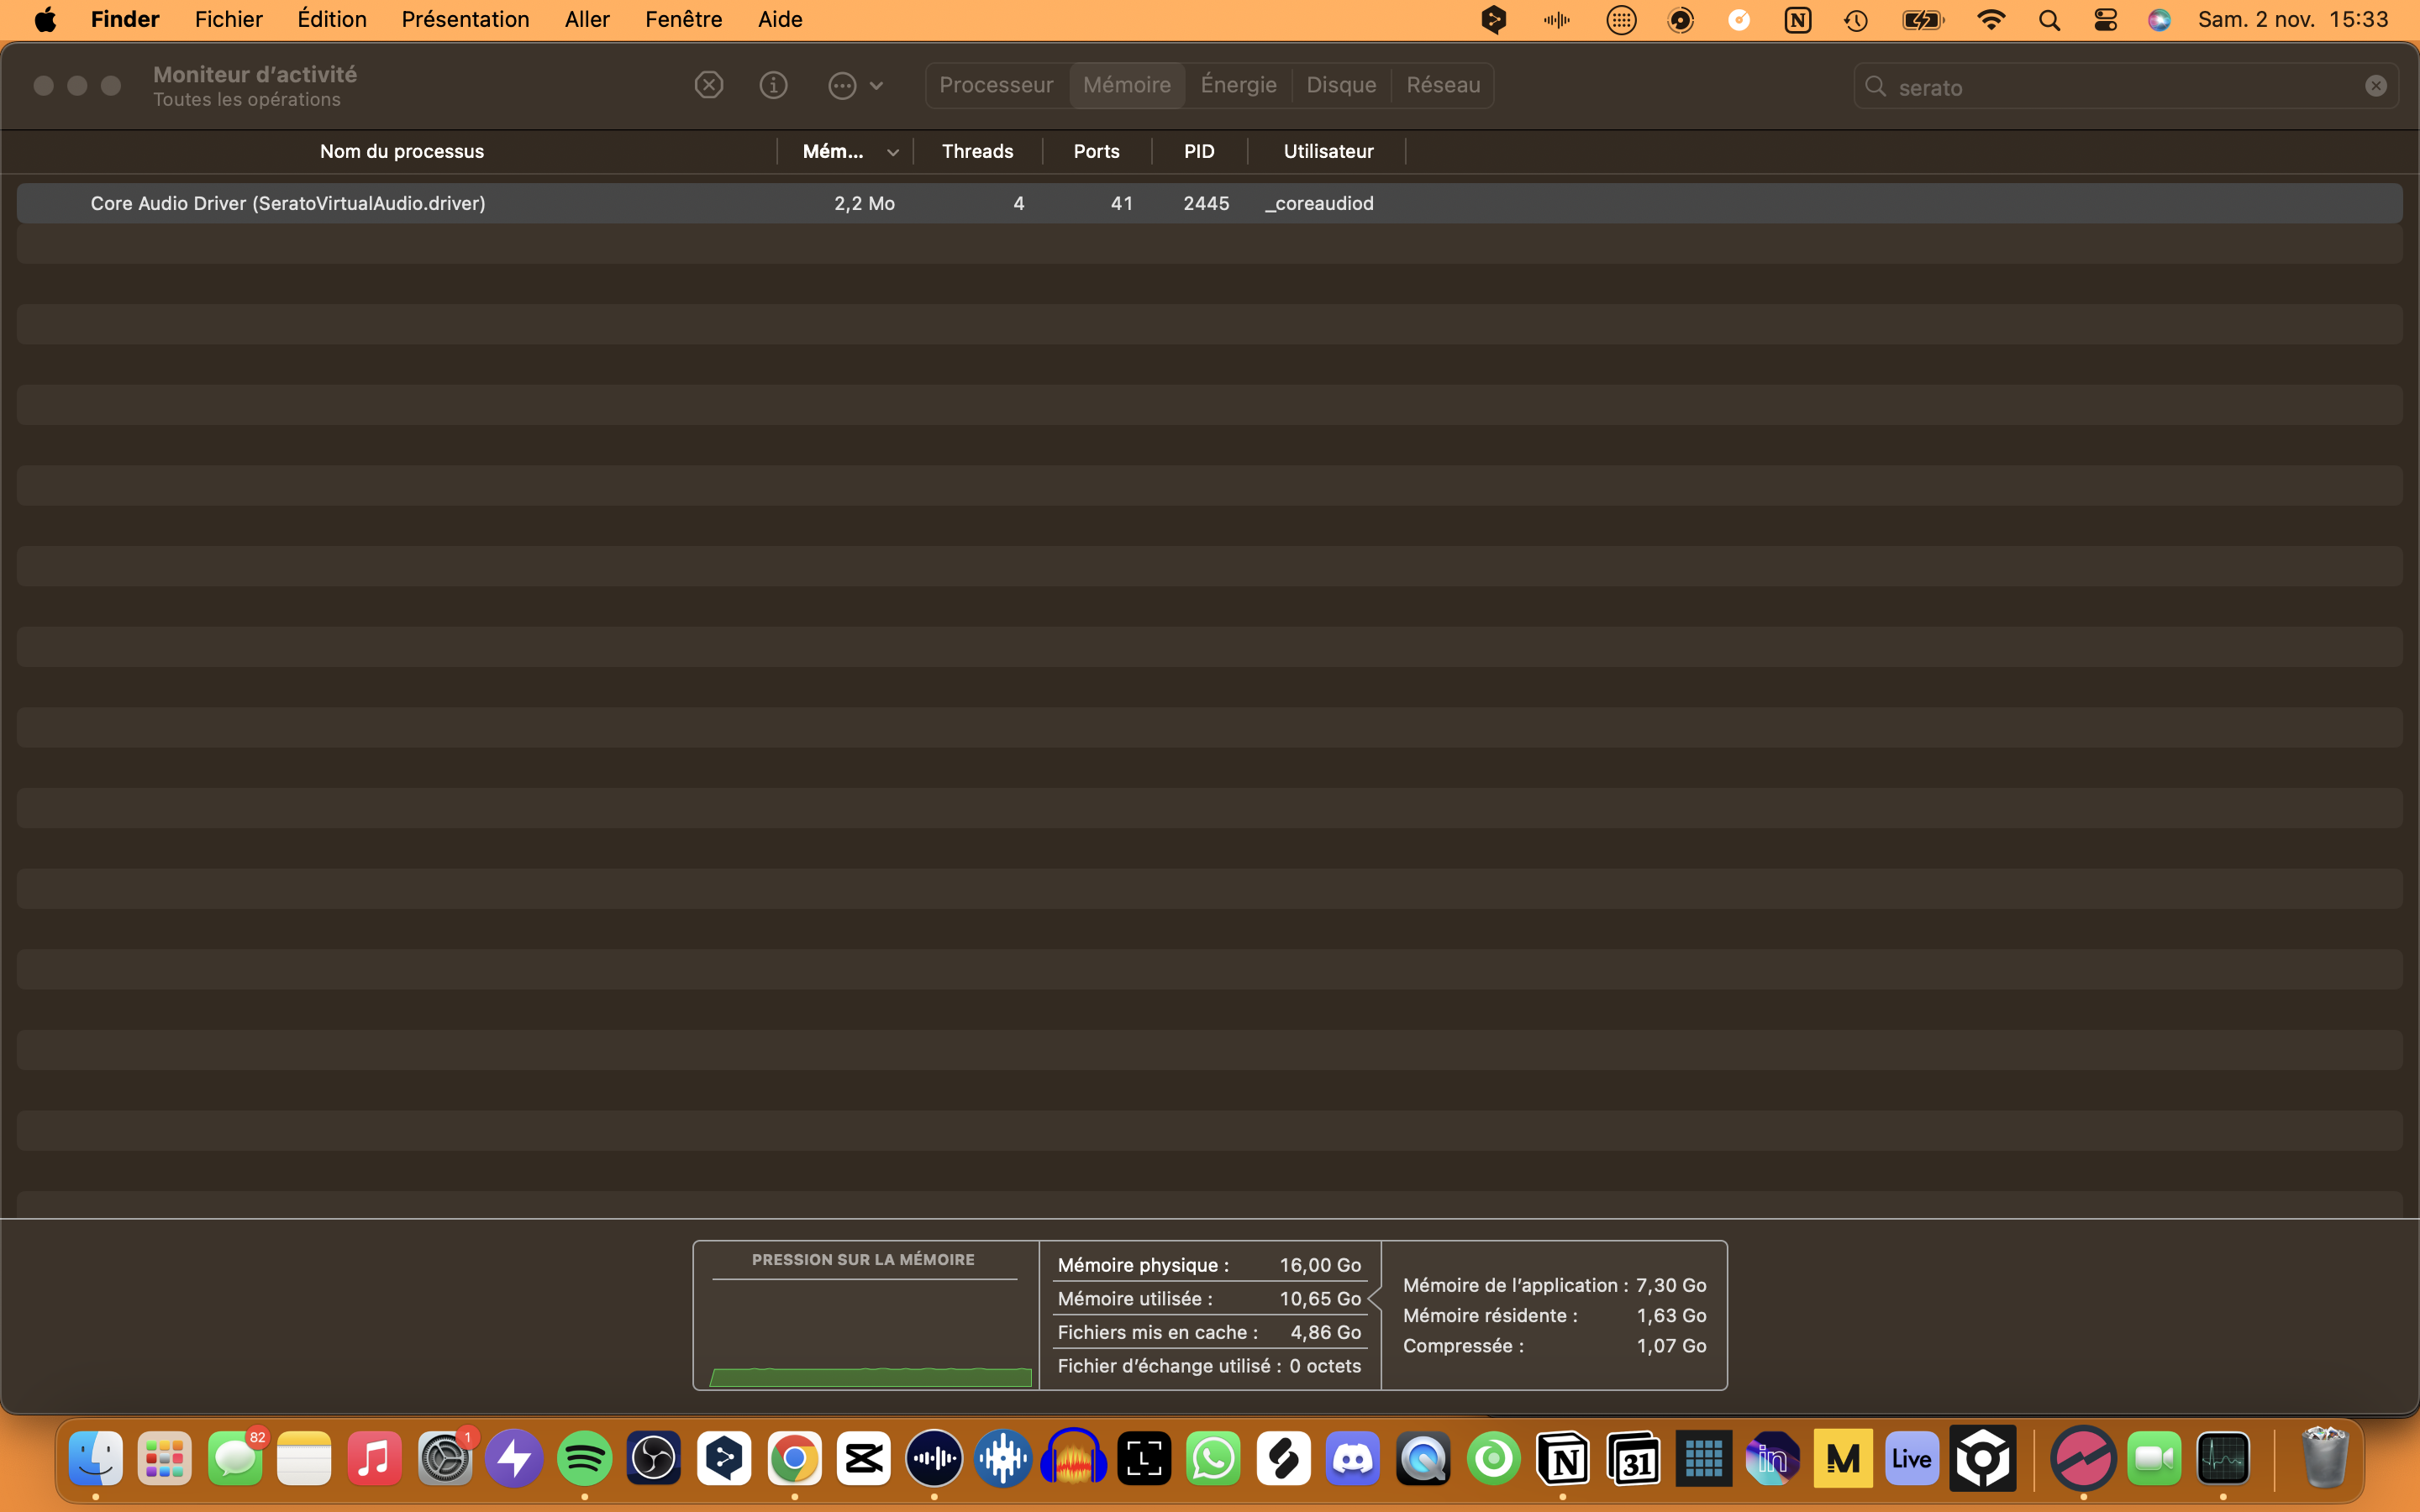
Task: Open the Réseau tab
Action: pyautogui.click(x=1442, y=85)
